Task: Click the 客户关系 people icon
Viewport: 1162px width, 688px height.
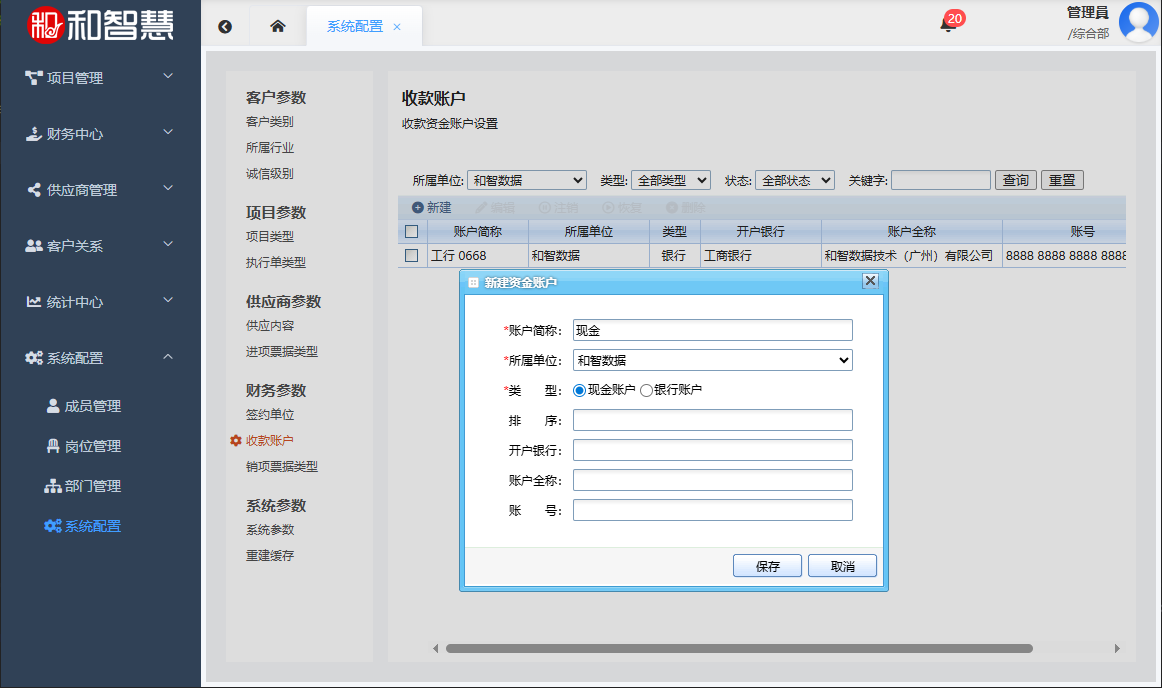Action: [x=33, y=245]
